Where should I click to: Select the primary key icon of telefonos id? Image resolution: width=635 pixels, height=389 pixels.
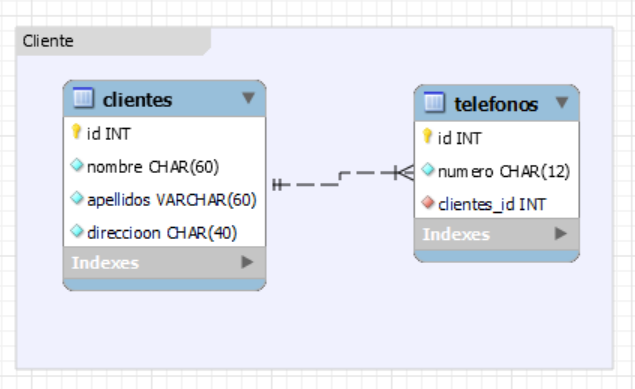point(427,136)
